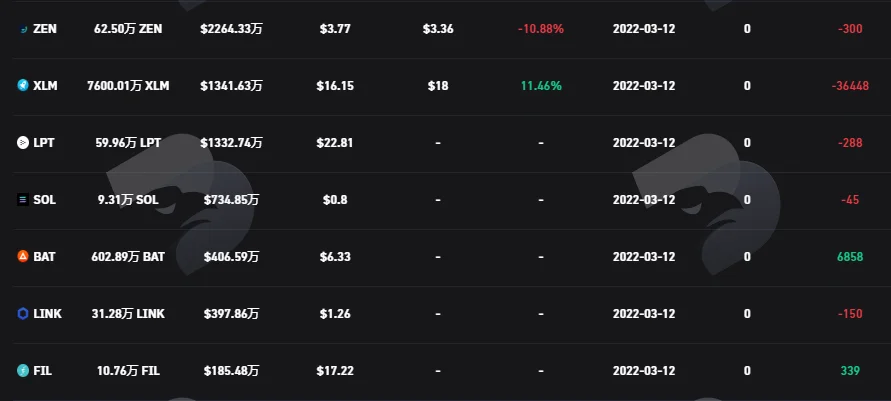Image resolution: width=891 pixels, height=401 pixels.
Task: Select the 6858 change value for BAT
Action: pyautogui.click(x=850, y=257)
